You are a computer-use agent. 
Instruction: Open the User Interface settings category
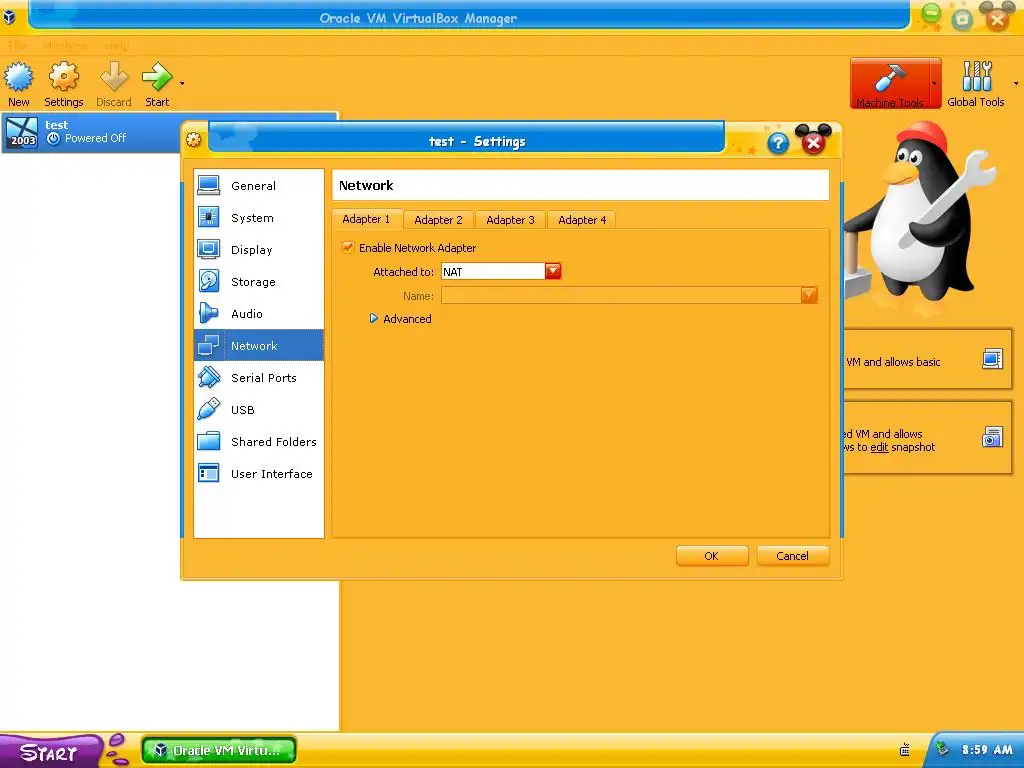[x=259, y=473]
